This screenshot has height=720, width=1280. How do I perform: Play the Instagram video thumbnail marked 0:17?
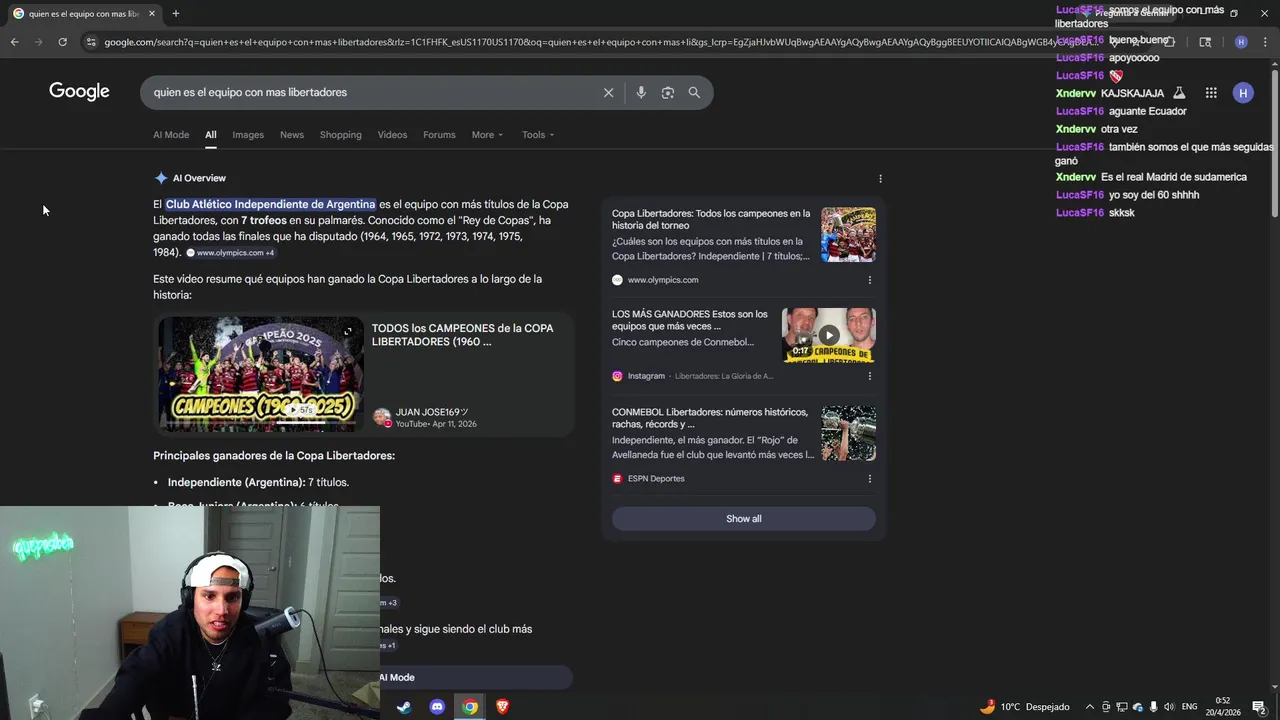828,335
